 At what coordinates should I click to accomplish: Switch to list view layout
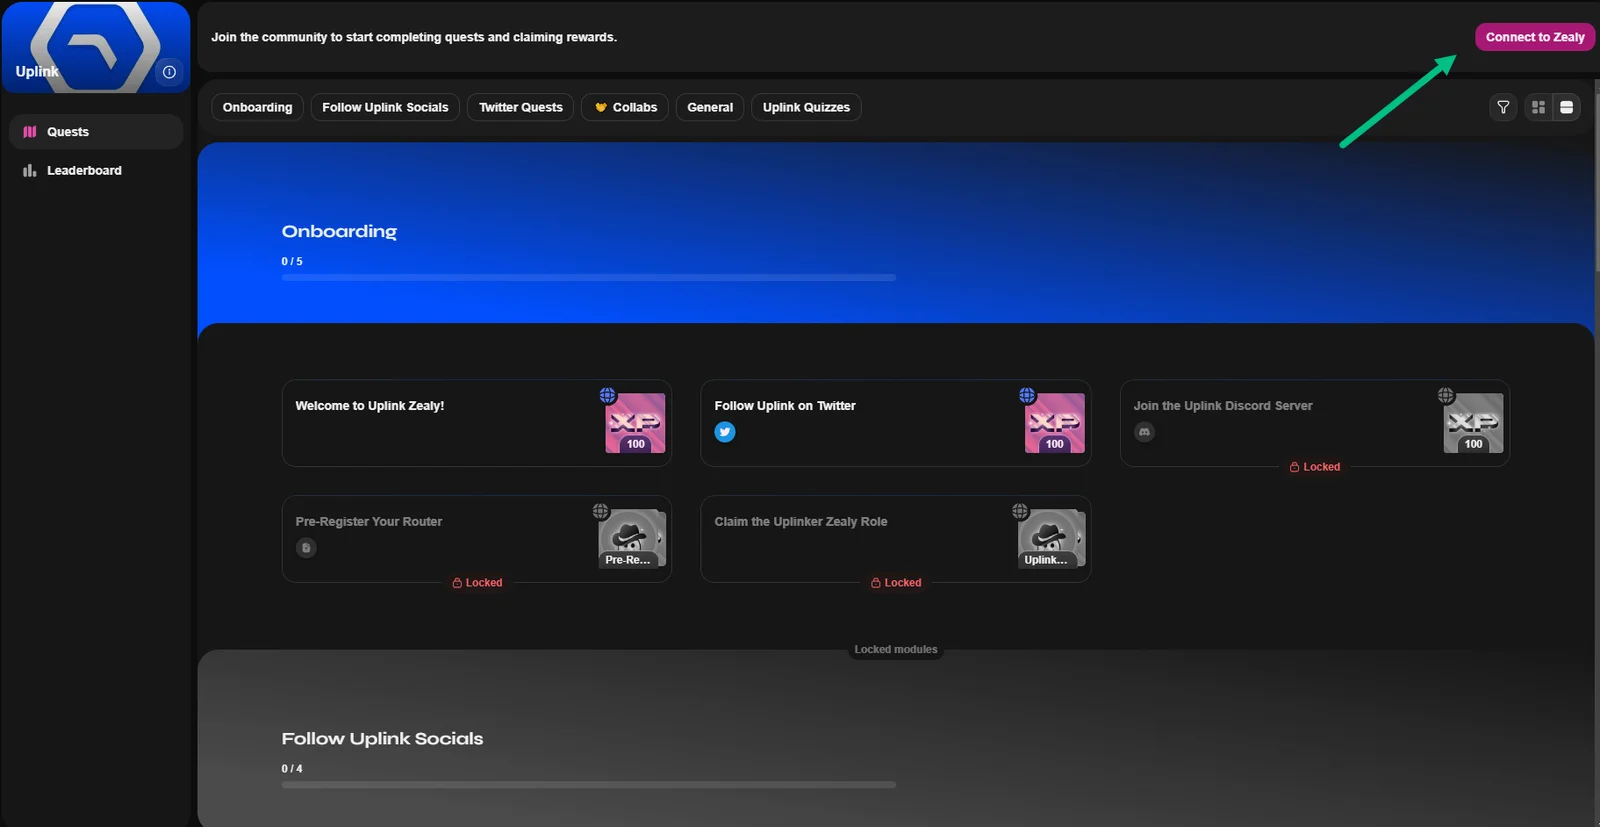point(1567,107)
